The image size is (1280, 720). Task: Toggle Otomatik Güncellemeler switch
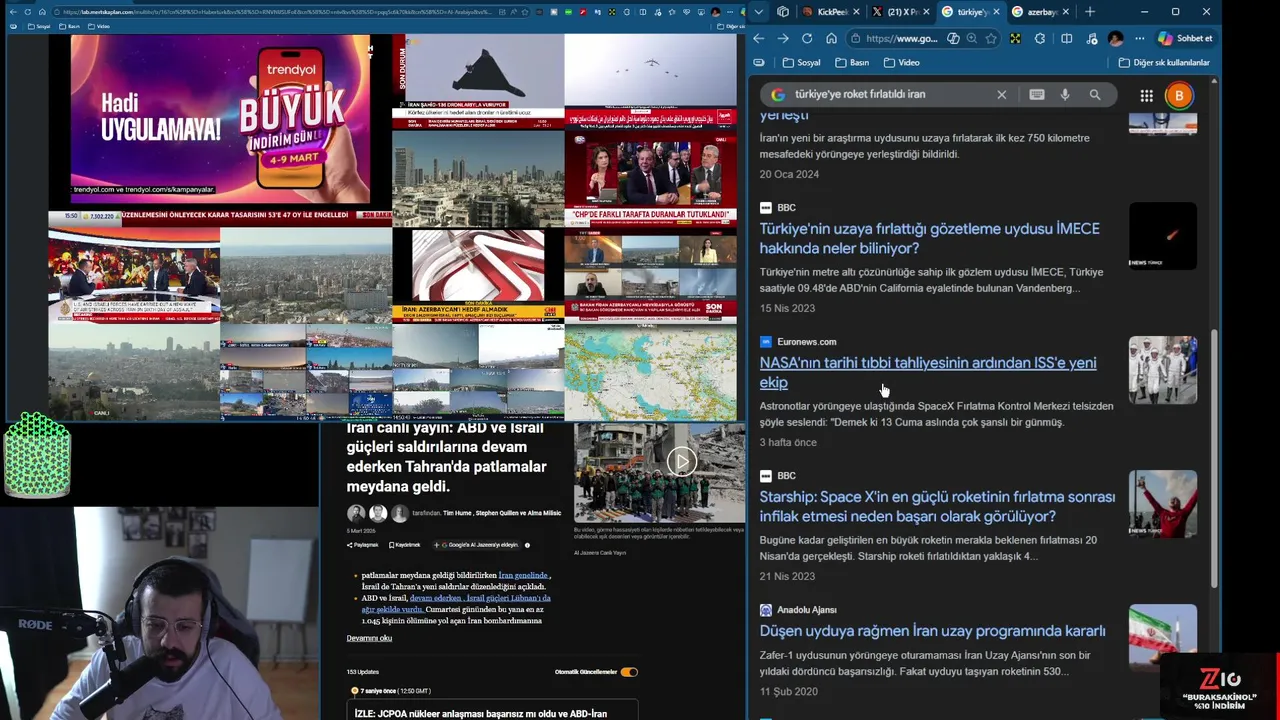click(628, 672)
